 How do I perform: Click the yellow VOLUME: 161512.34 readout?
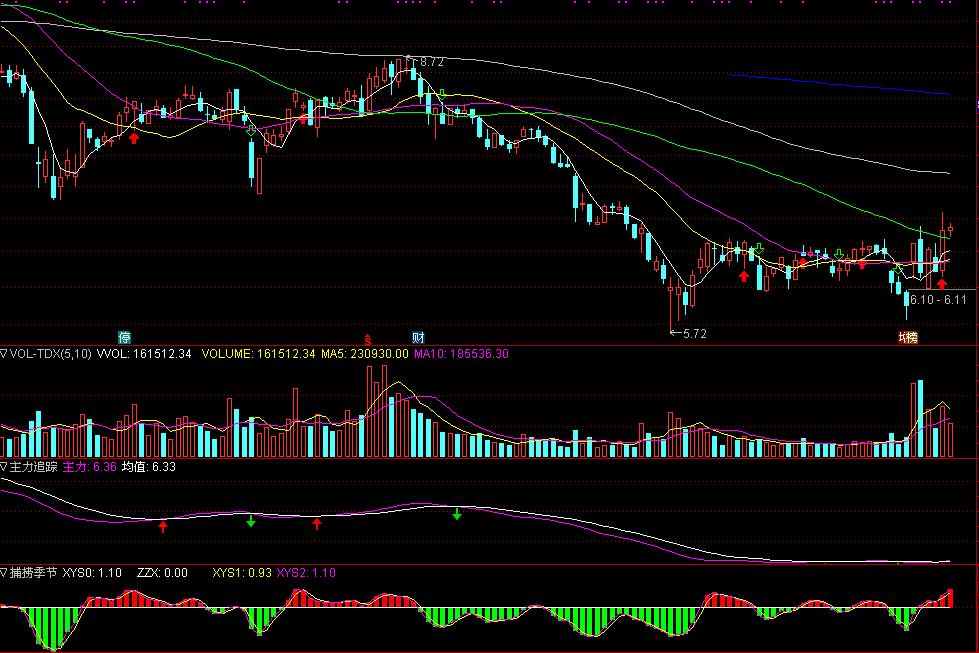click(258, 354)
